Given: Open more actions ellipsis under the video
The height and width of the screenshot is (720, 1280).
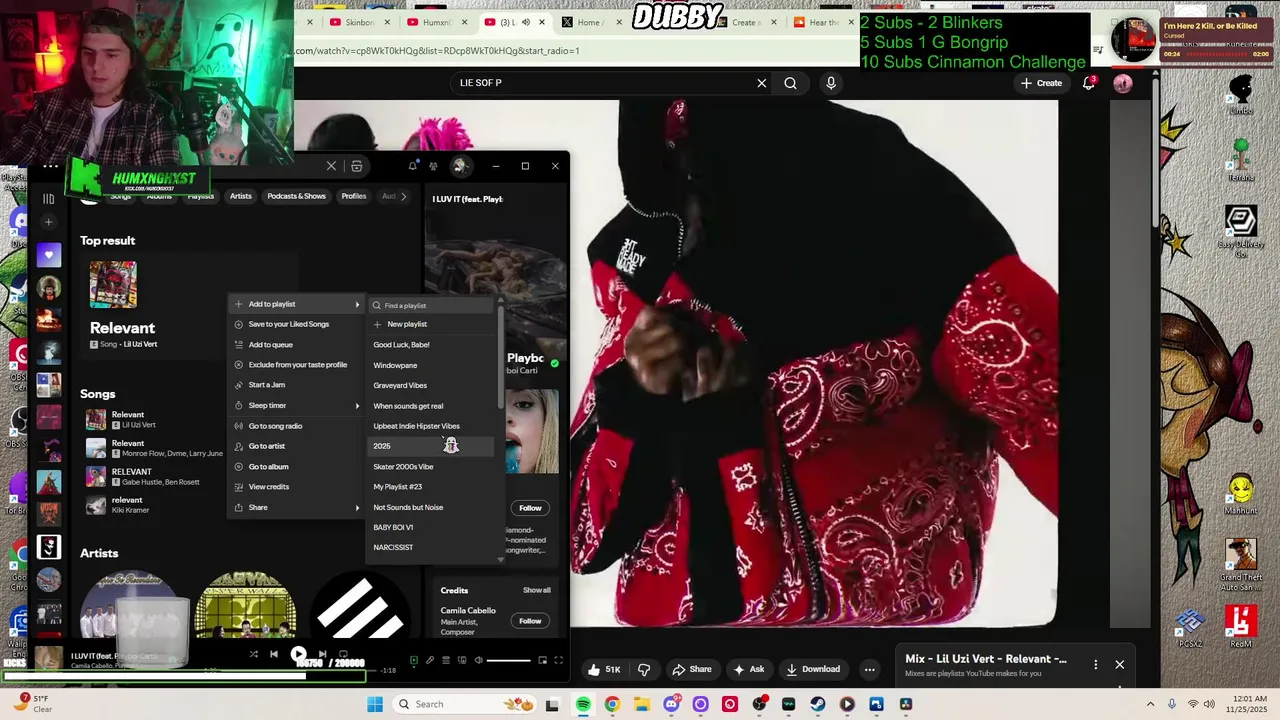Looking at the screenshot, I should click(x=870, y=669).
